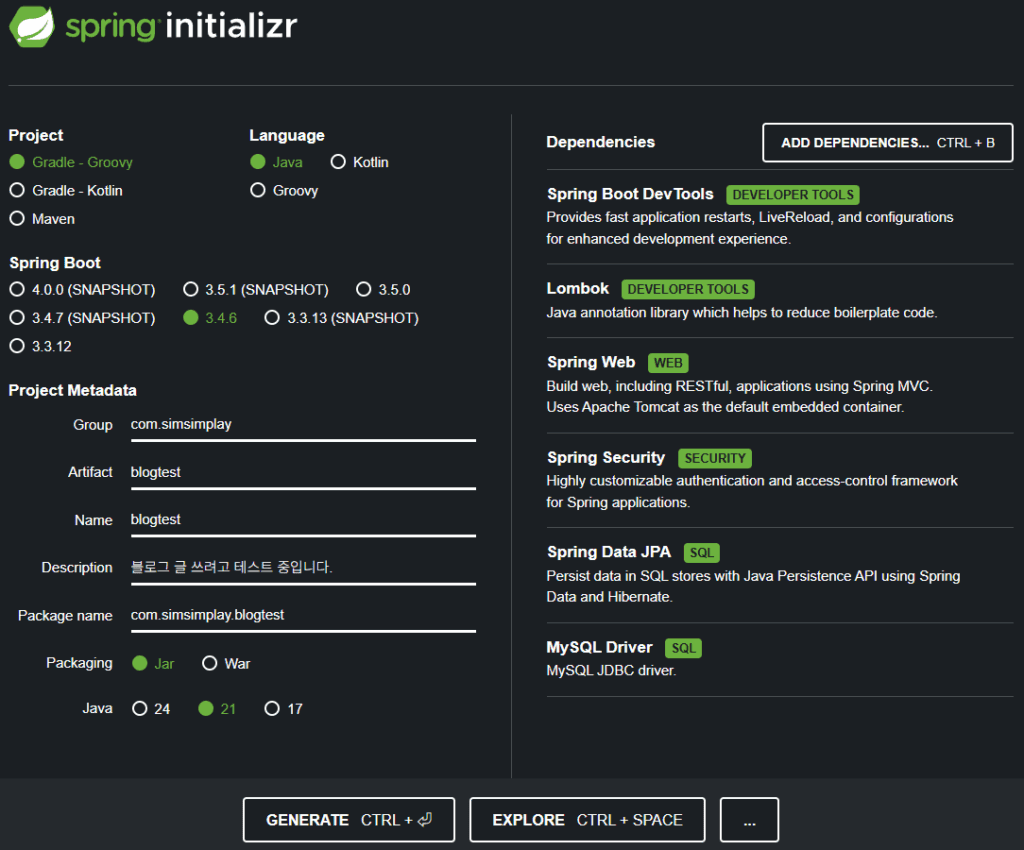This screenshot has width=1024, height=850.
Task: Click the Spring Security dependency entry
Action: click(780, 480)
